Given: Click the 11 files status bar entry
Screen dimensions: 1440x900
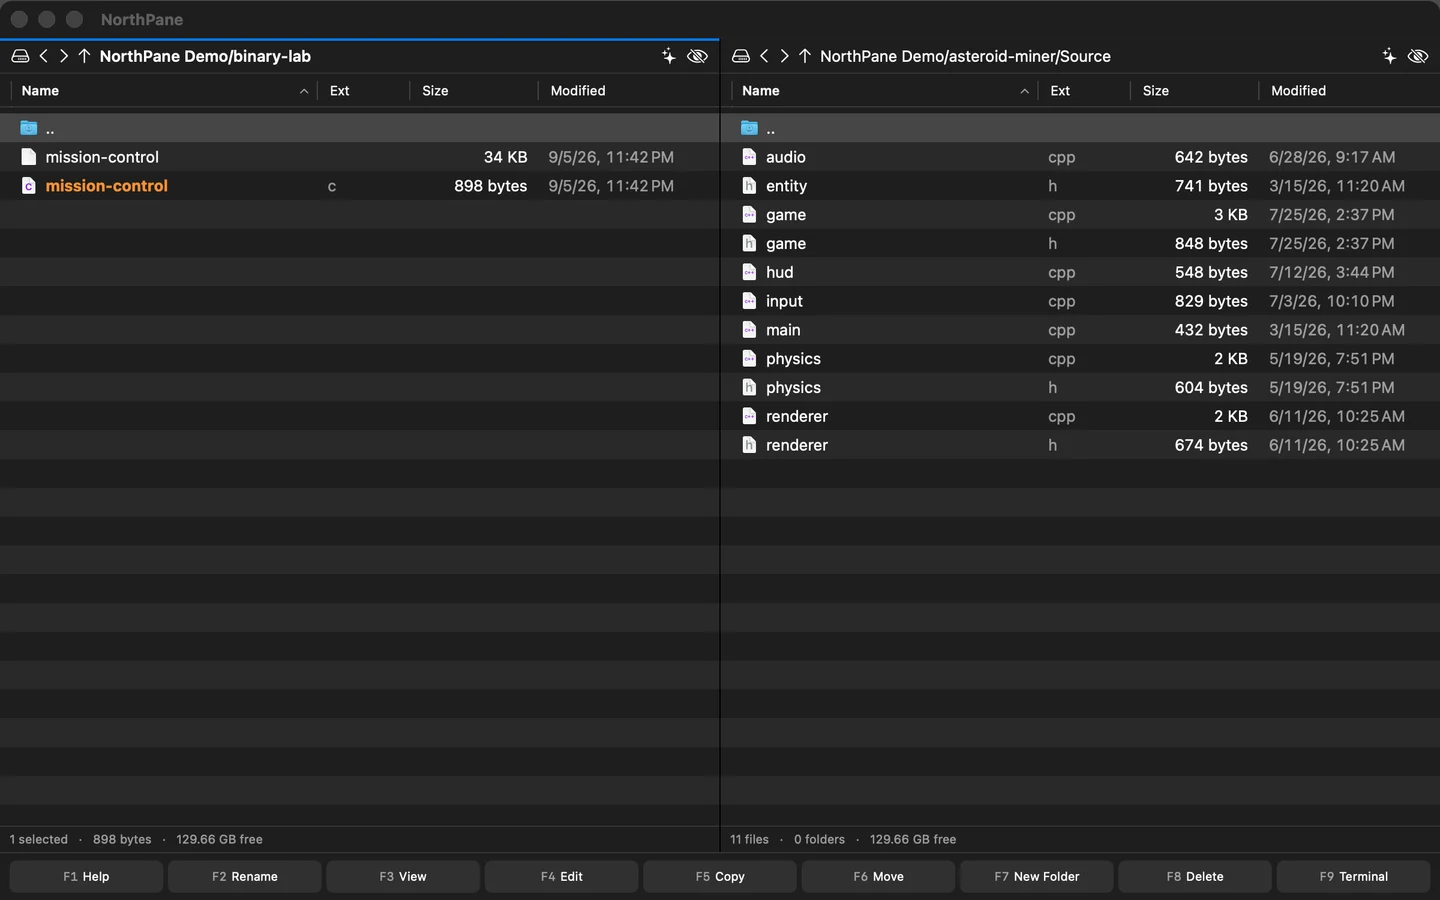Looking at the screenshot, I should pos(749,839).
